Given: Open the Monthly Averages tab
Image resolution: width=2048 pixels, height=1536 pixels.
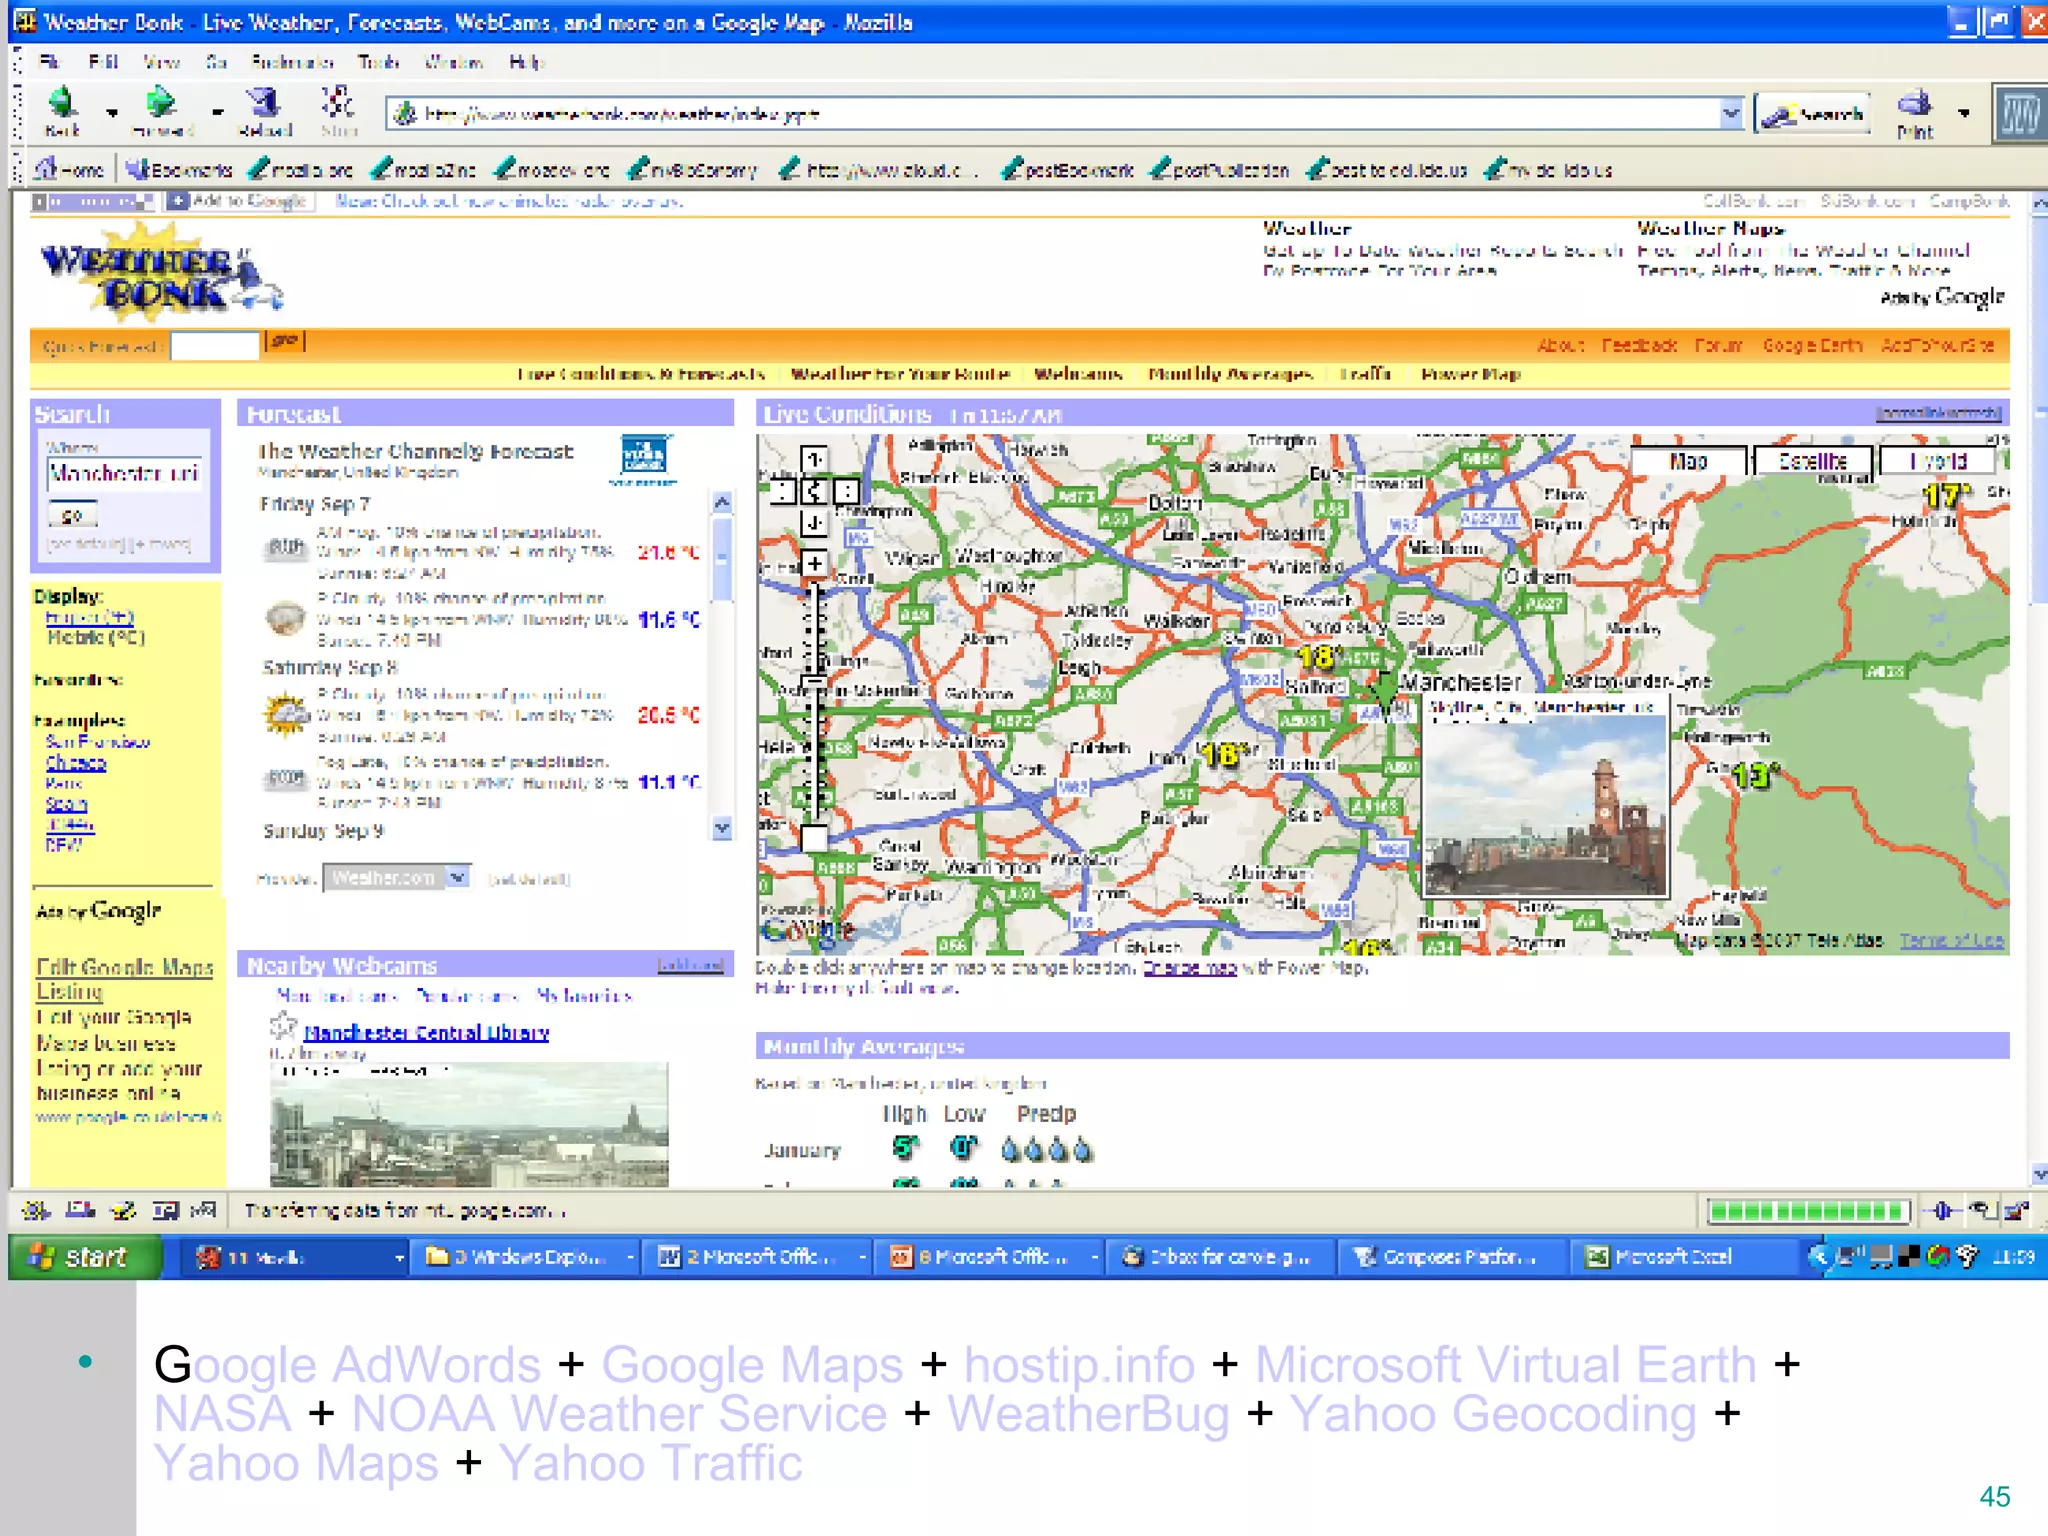Looking at the screenshot, I should point(1230,374).
